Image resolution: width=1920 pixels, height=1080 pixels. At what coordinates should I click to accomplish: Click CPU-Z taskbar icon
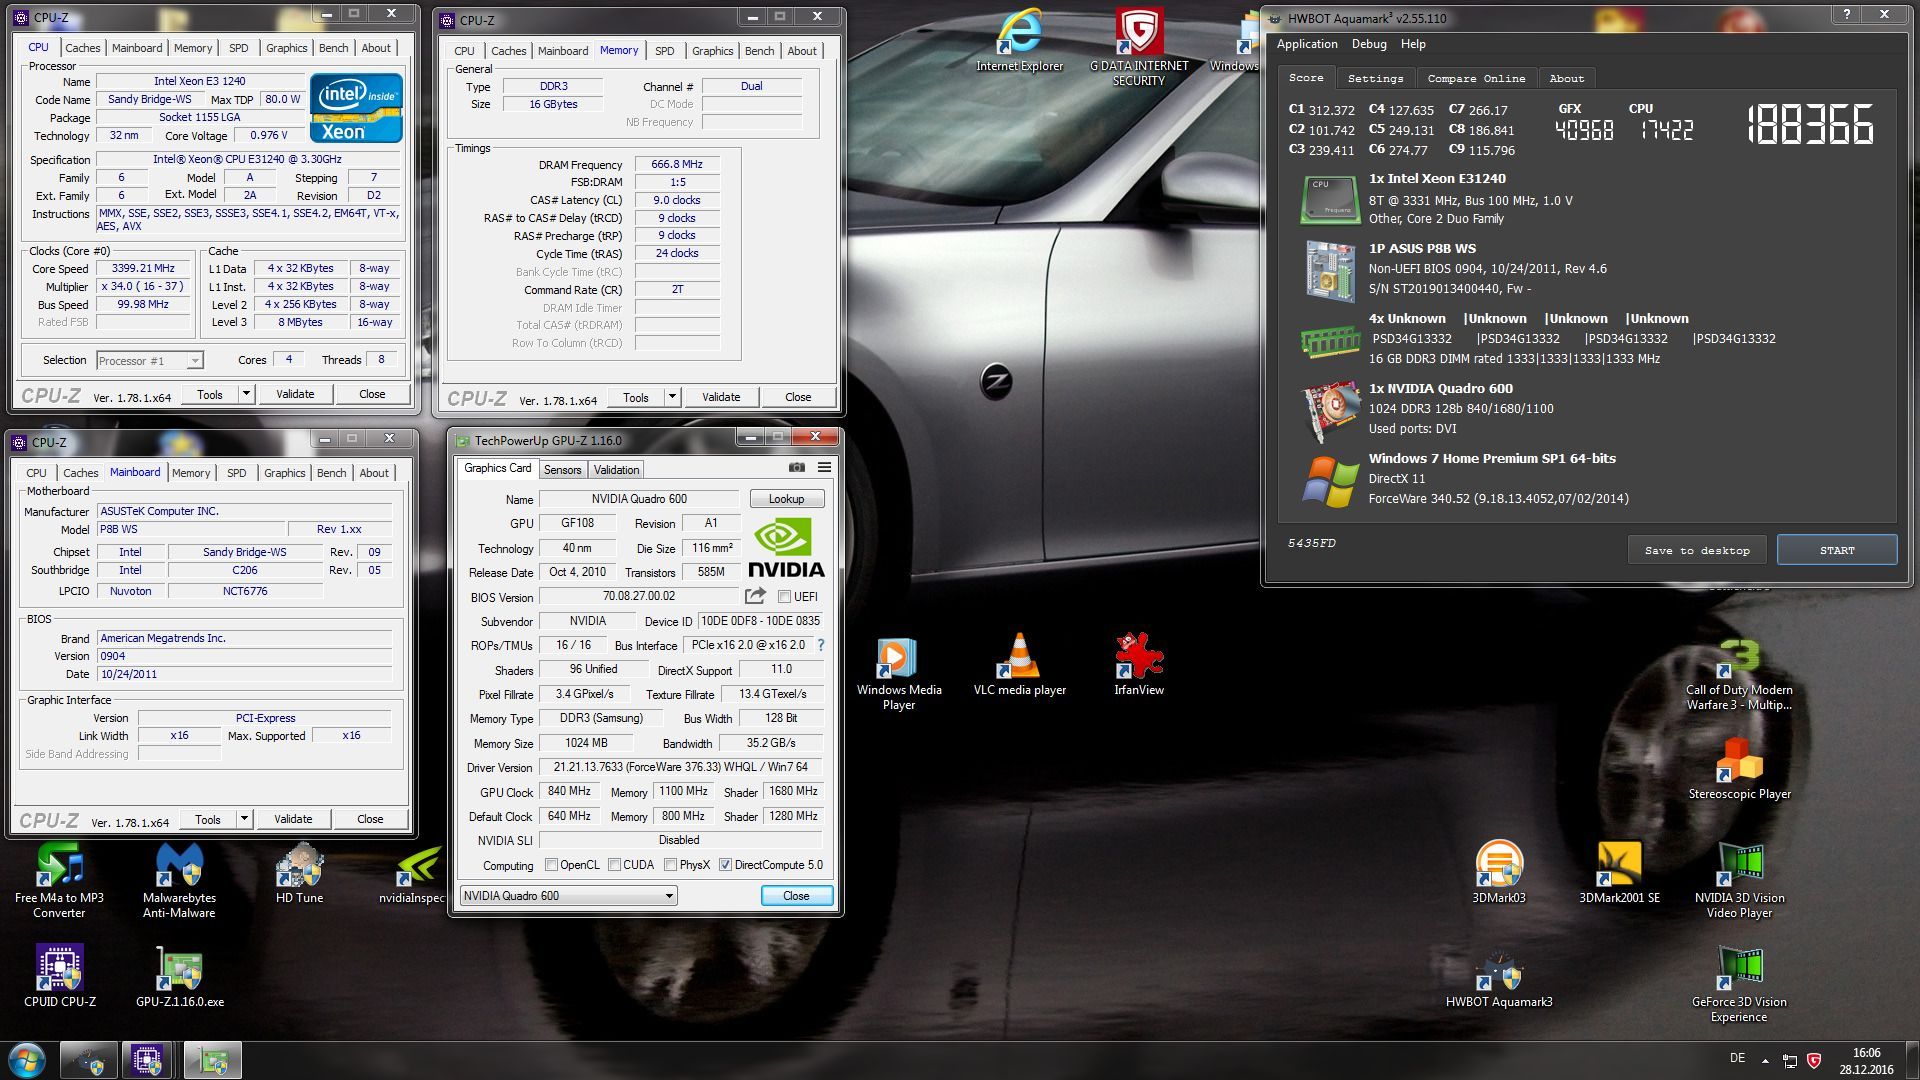click(147, 1060)
